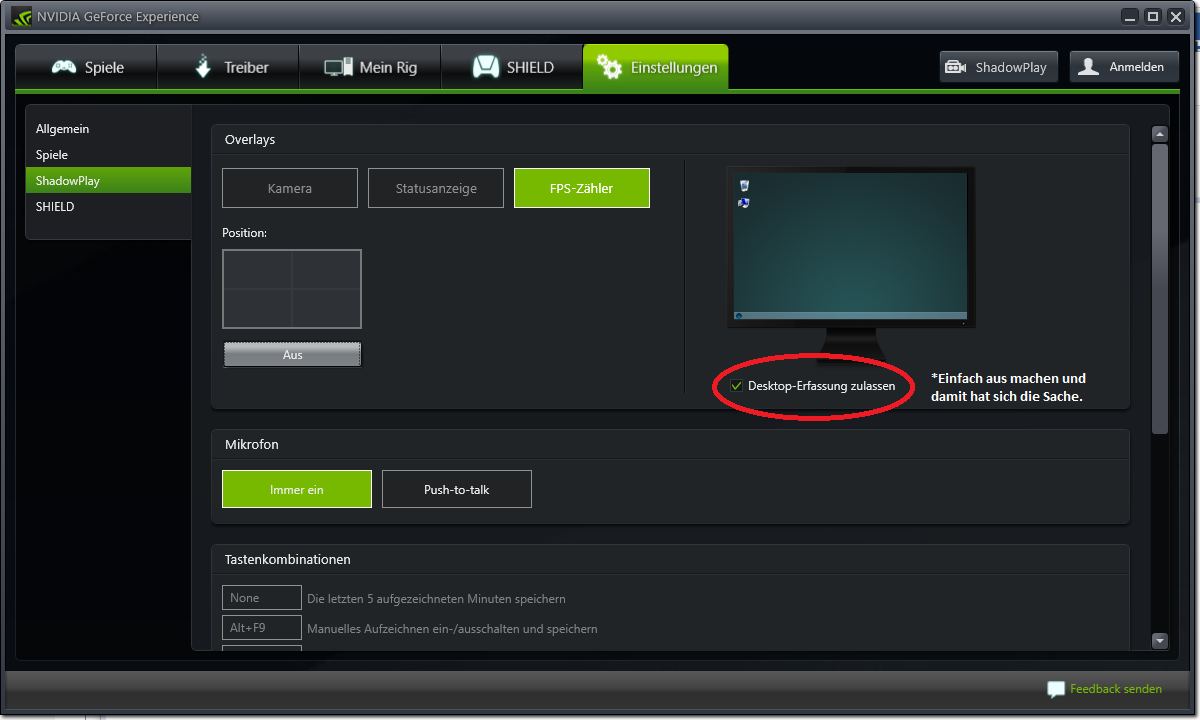Maximize the GeForce Experience window
The height and width of the screenshot is (720, 1200).
click(x=1153, y=16)
